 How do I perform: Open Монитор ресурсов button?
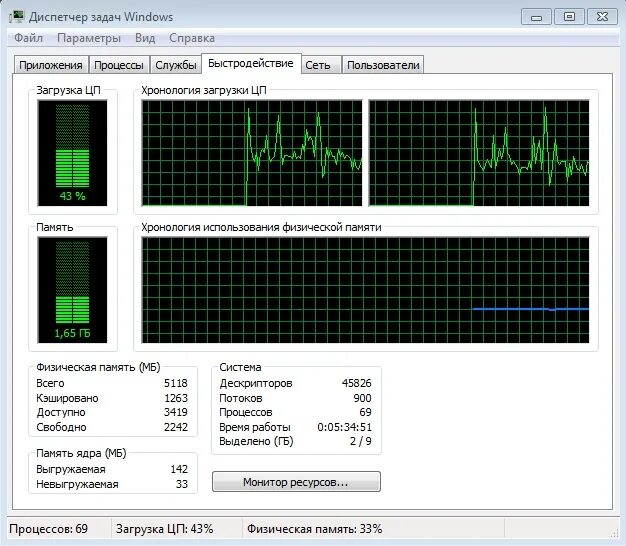pyautogui.click(x=296, y=482)
